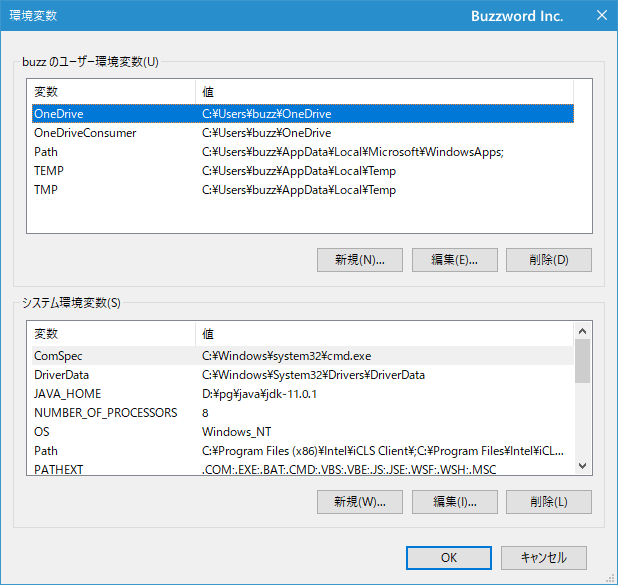Close the environment variables dialog window
This screenshot has height=585, width=618.
[x=600, y=16]
